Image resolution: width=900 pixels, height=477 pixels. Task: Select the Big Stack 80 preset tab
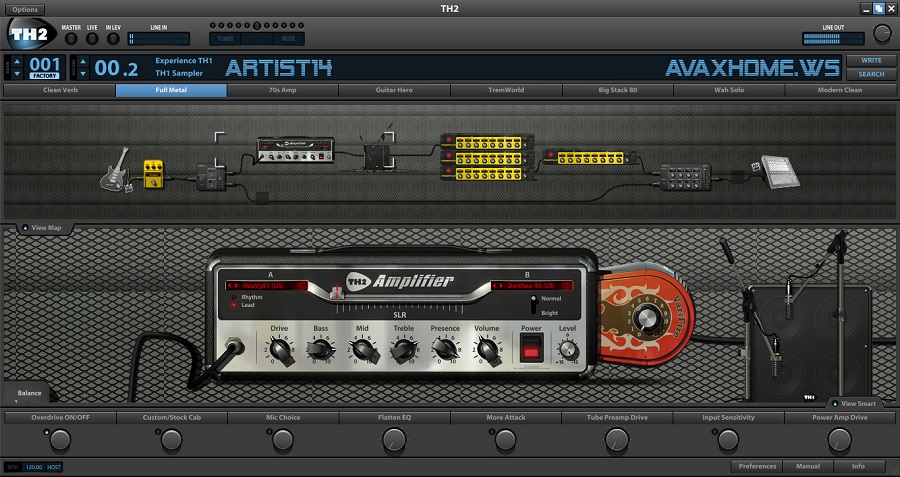pyautogui.click(x=618, y=90)
